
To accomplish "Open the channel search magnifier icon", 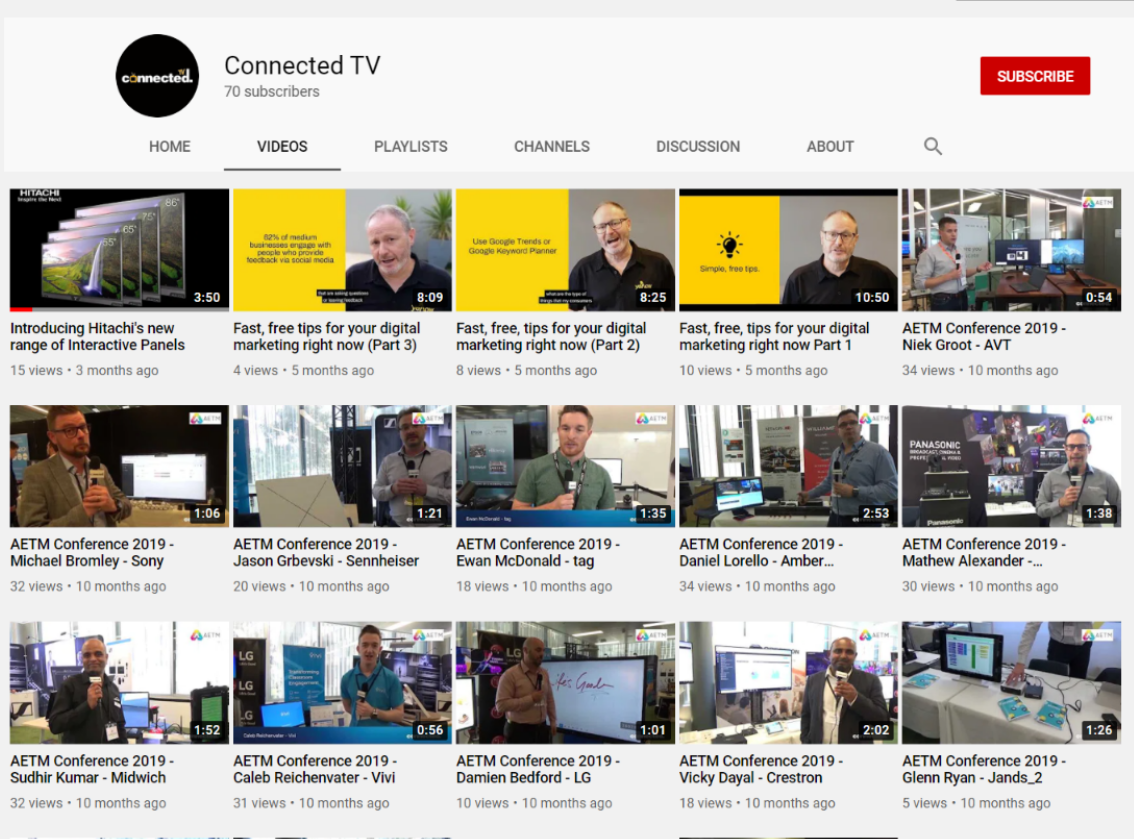I will click(x=932, y=146).
